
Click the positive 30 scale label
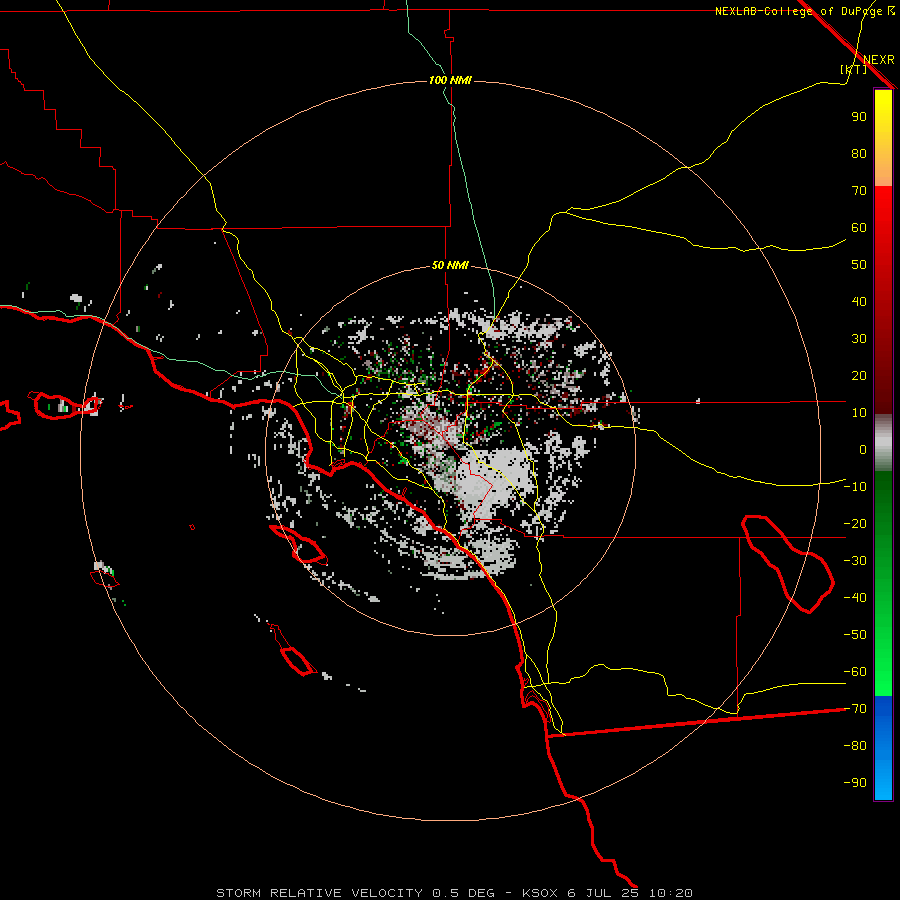tap(859, 339)
